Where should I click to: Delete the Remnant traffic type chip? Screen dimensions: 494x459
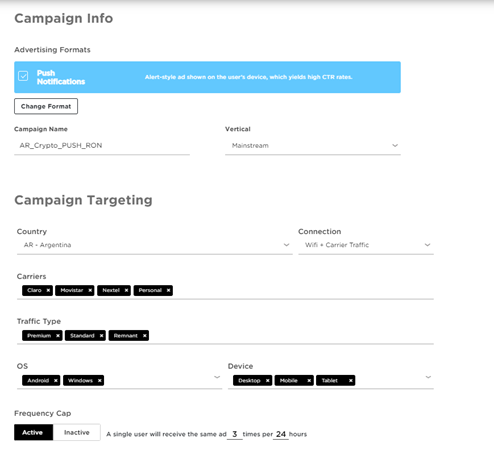click(145, 336)
